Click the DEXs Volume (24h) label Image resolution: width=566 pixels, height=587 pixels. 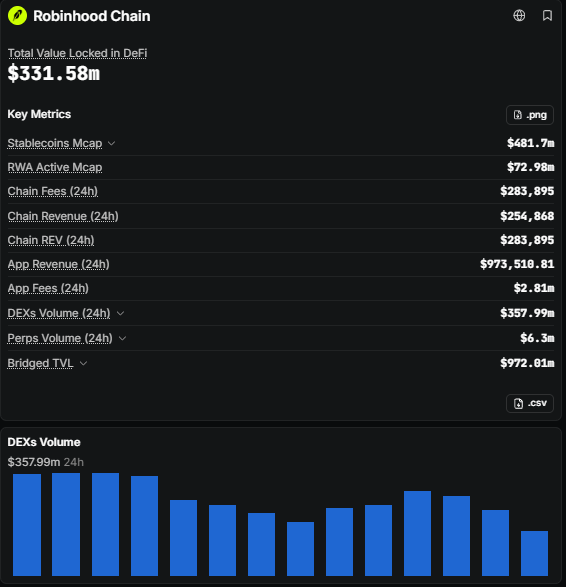pos(59,313)
